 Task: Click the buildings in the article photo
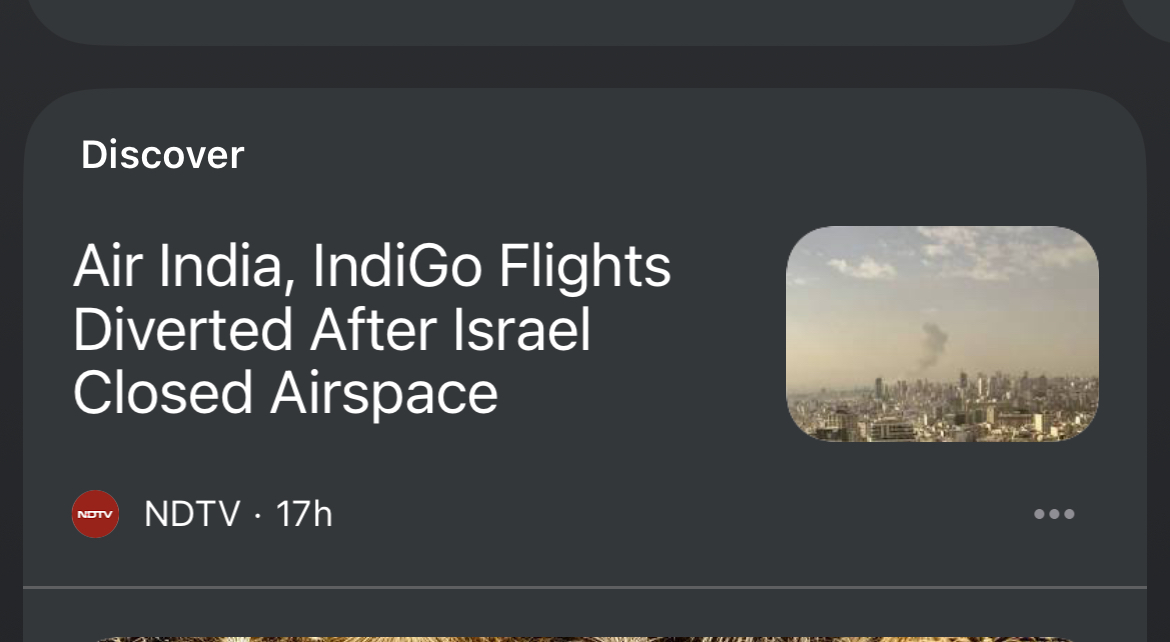click(x=940, y=410)
